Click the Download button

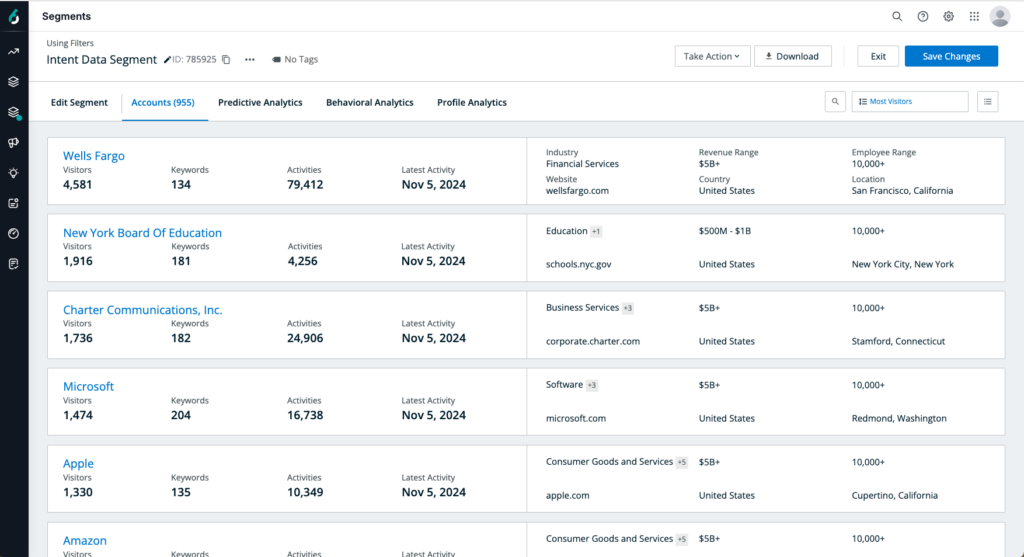point(792,56)
